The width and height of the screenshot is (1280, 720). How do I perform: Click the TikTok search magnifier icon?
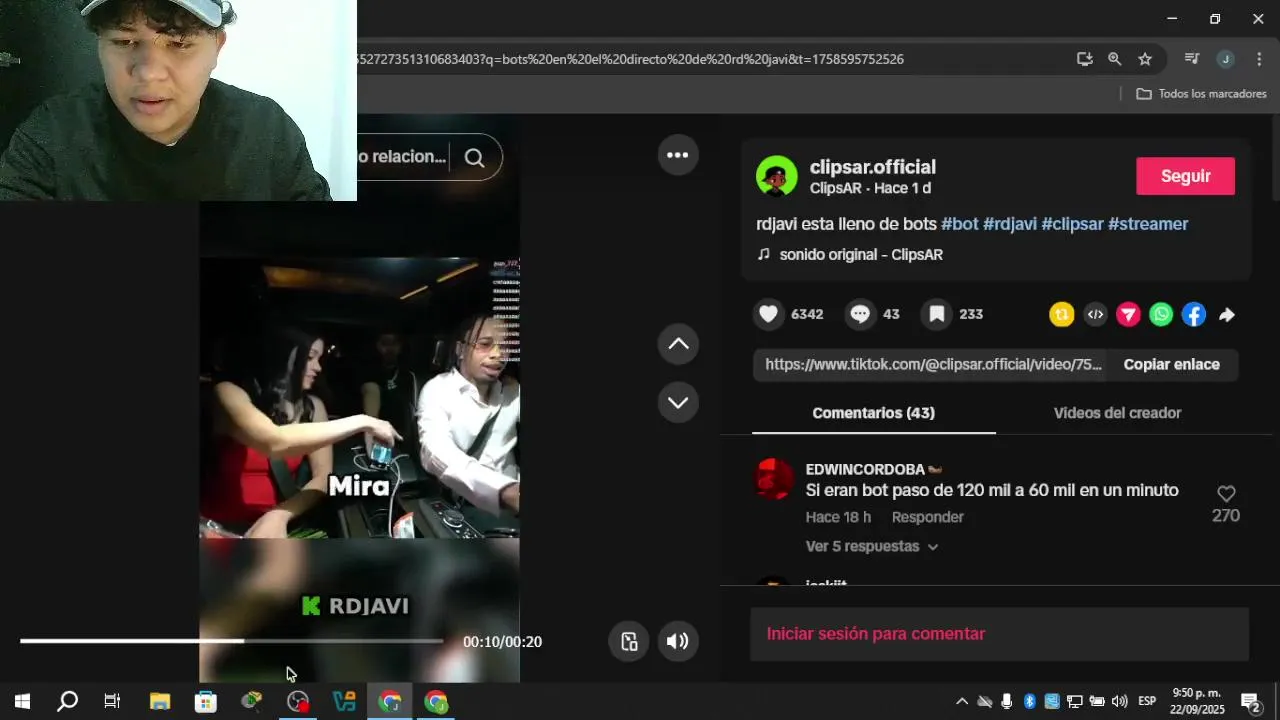point(474,157)
